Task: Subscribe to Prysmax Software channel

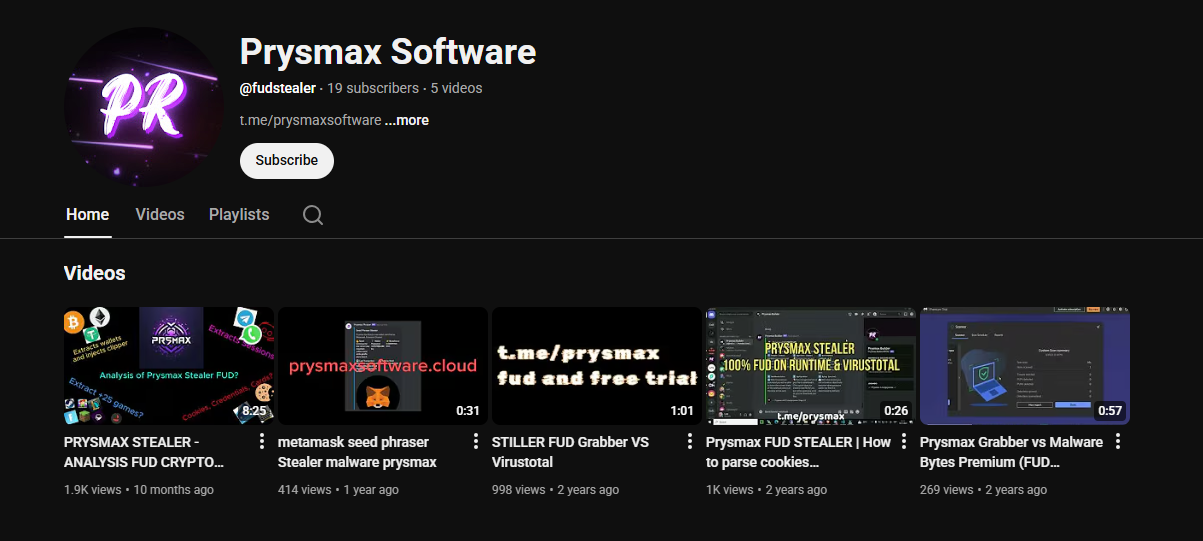Action: point(287,160)
